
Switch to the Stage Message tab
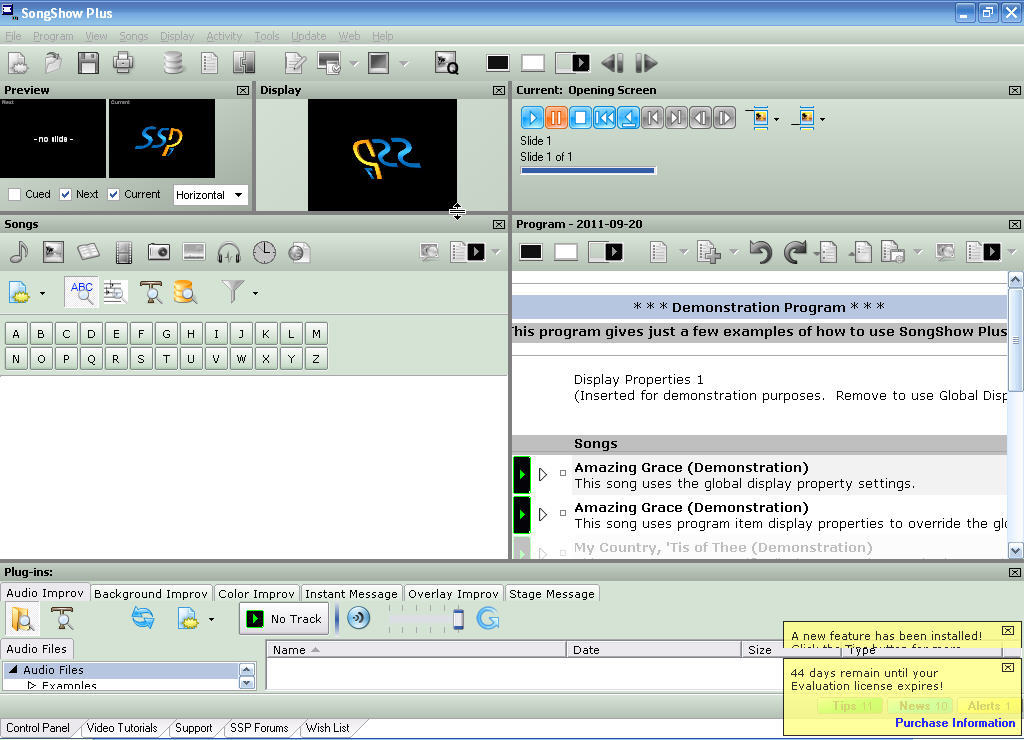552,594
